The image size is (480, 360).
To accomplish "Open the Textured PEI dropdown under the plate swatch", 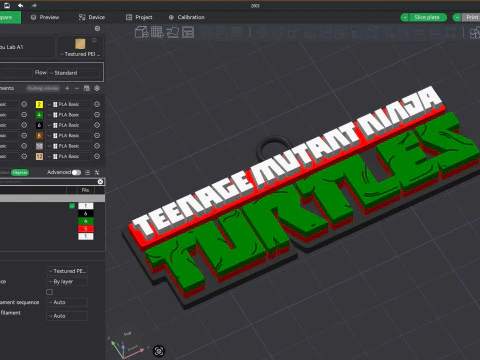I will [80, 54].
